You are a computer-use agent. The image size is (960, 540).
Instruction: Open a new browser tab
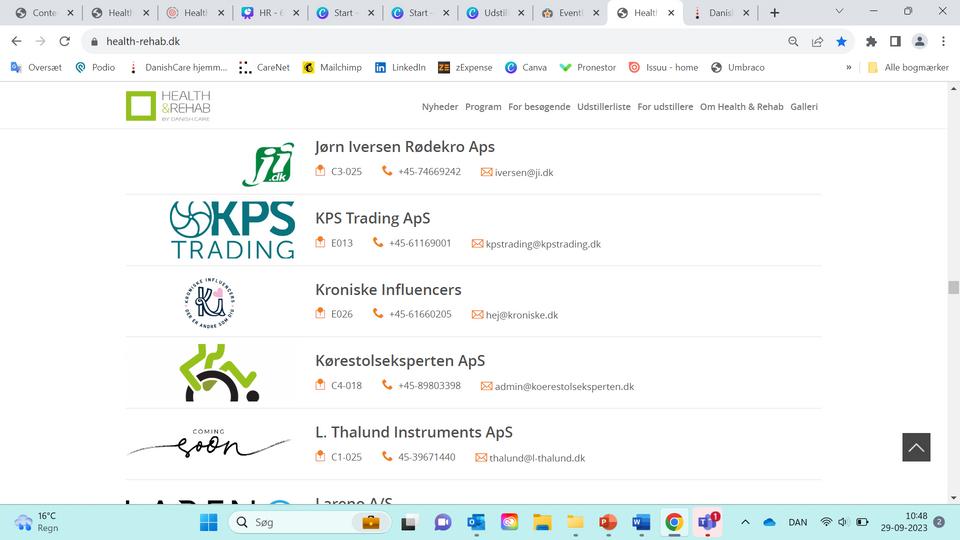pyautogui.click(x=774, y=12)
